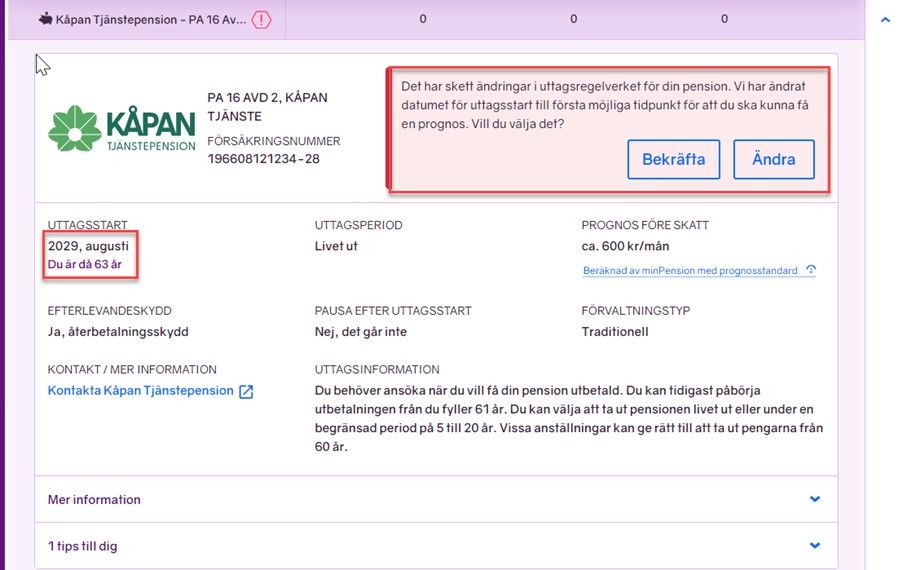Click the red hexagon warning icon
Viewport: 907px width, 570px height.
tap(261, 19)
